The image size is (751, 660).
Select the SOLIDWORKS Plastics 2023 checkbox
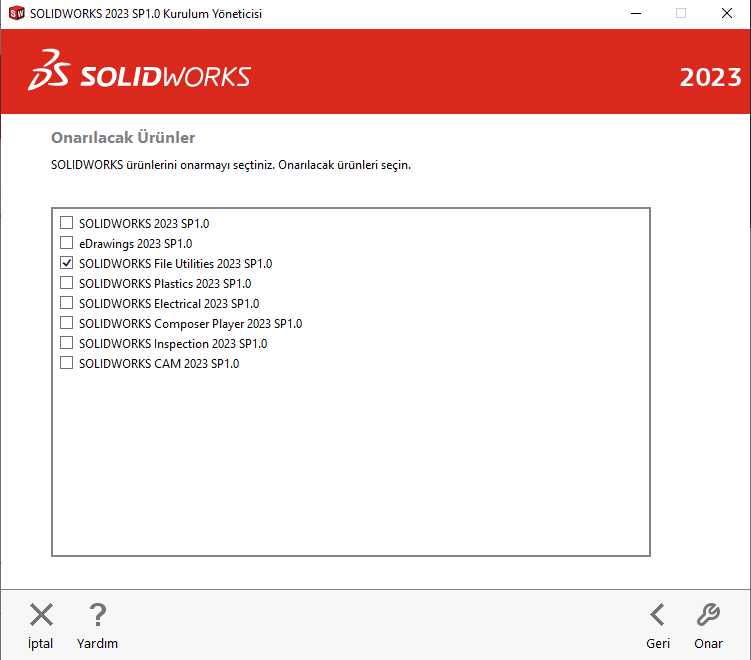click(67, 283)
